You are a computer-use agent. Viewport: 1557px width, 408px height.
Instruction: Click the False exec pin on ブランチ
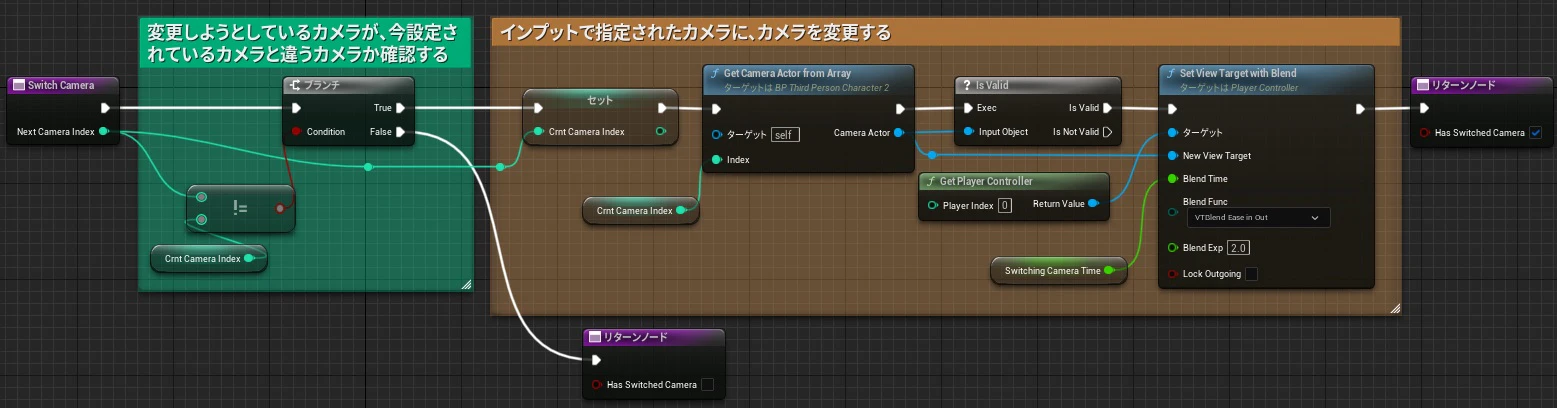[400, 131]
